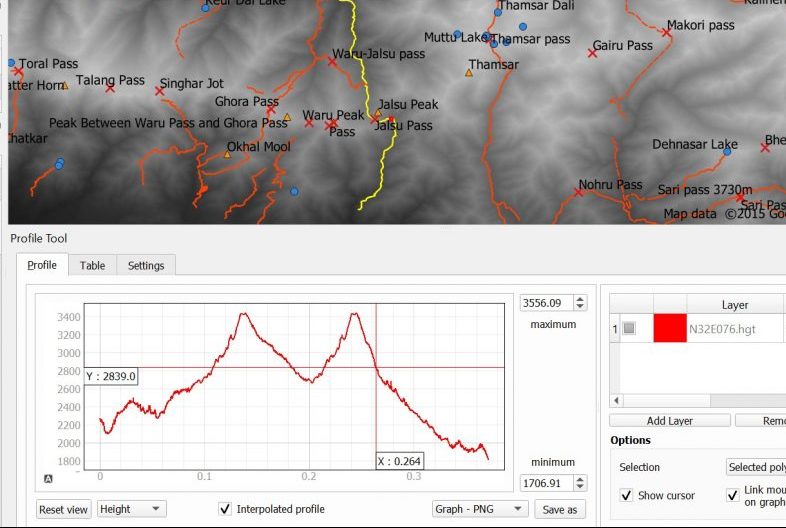786x528 pixels.
Task: Click the Makori pass marker
Action: coord(666,33)
